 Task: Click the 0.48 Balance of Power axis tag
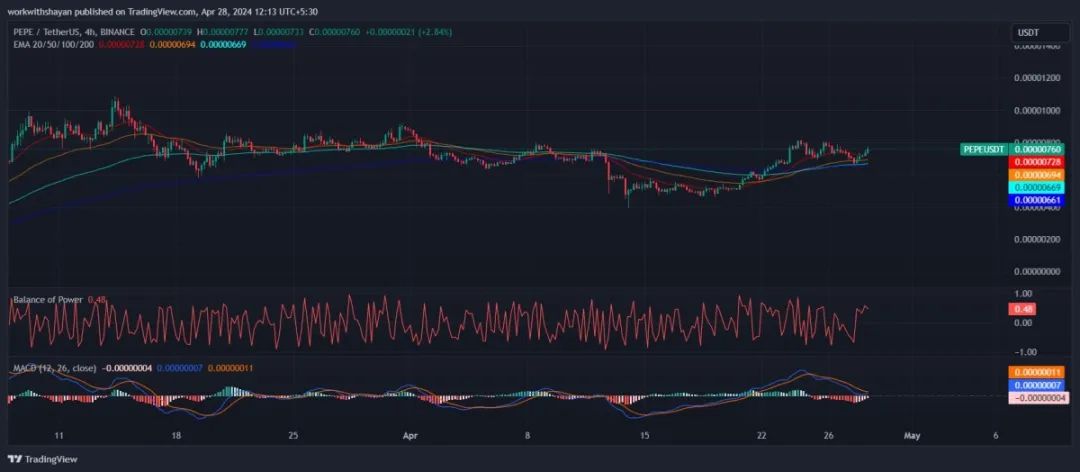tap(1024, 309)
